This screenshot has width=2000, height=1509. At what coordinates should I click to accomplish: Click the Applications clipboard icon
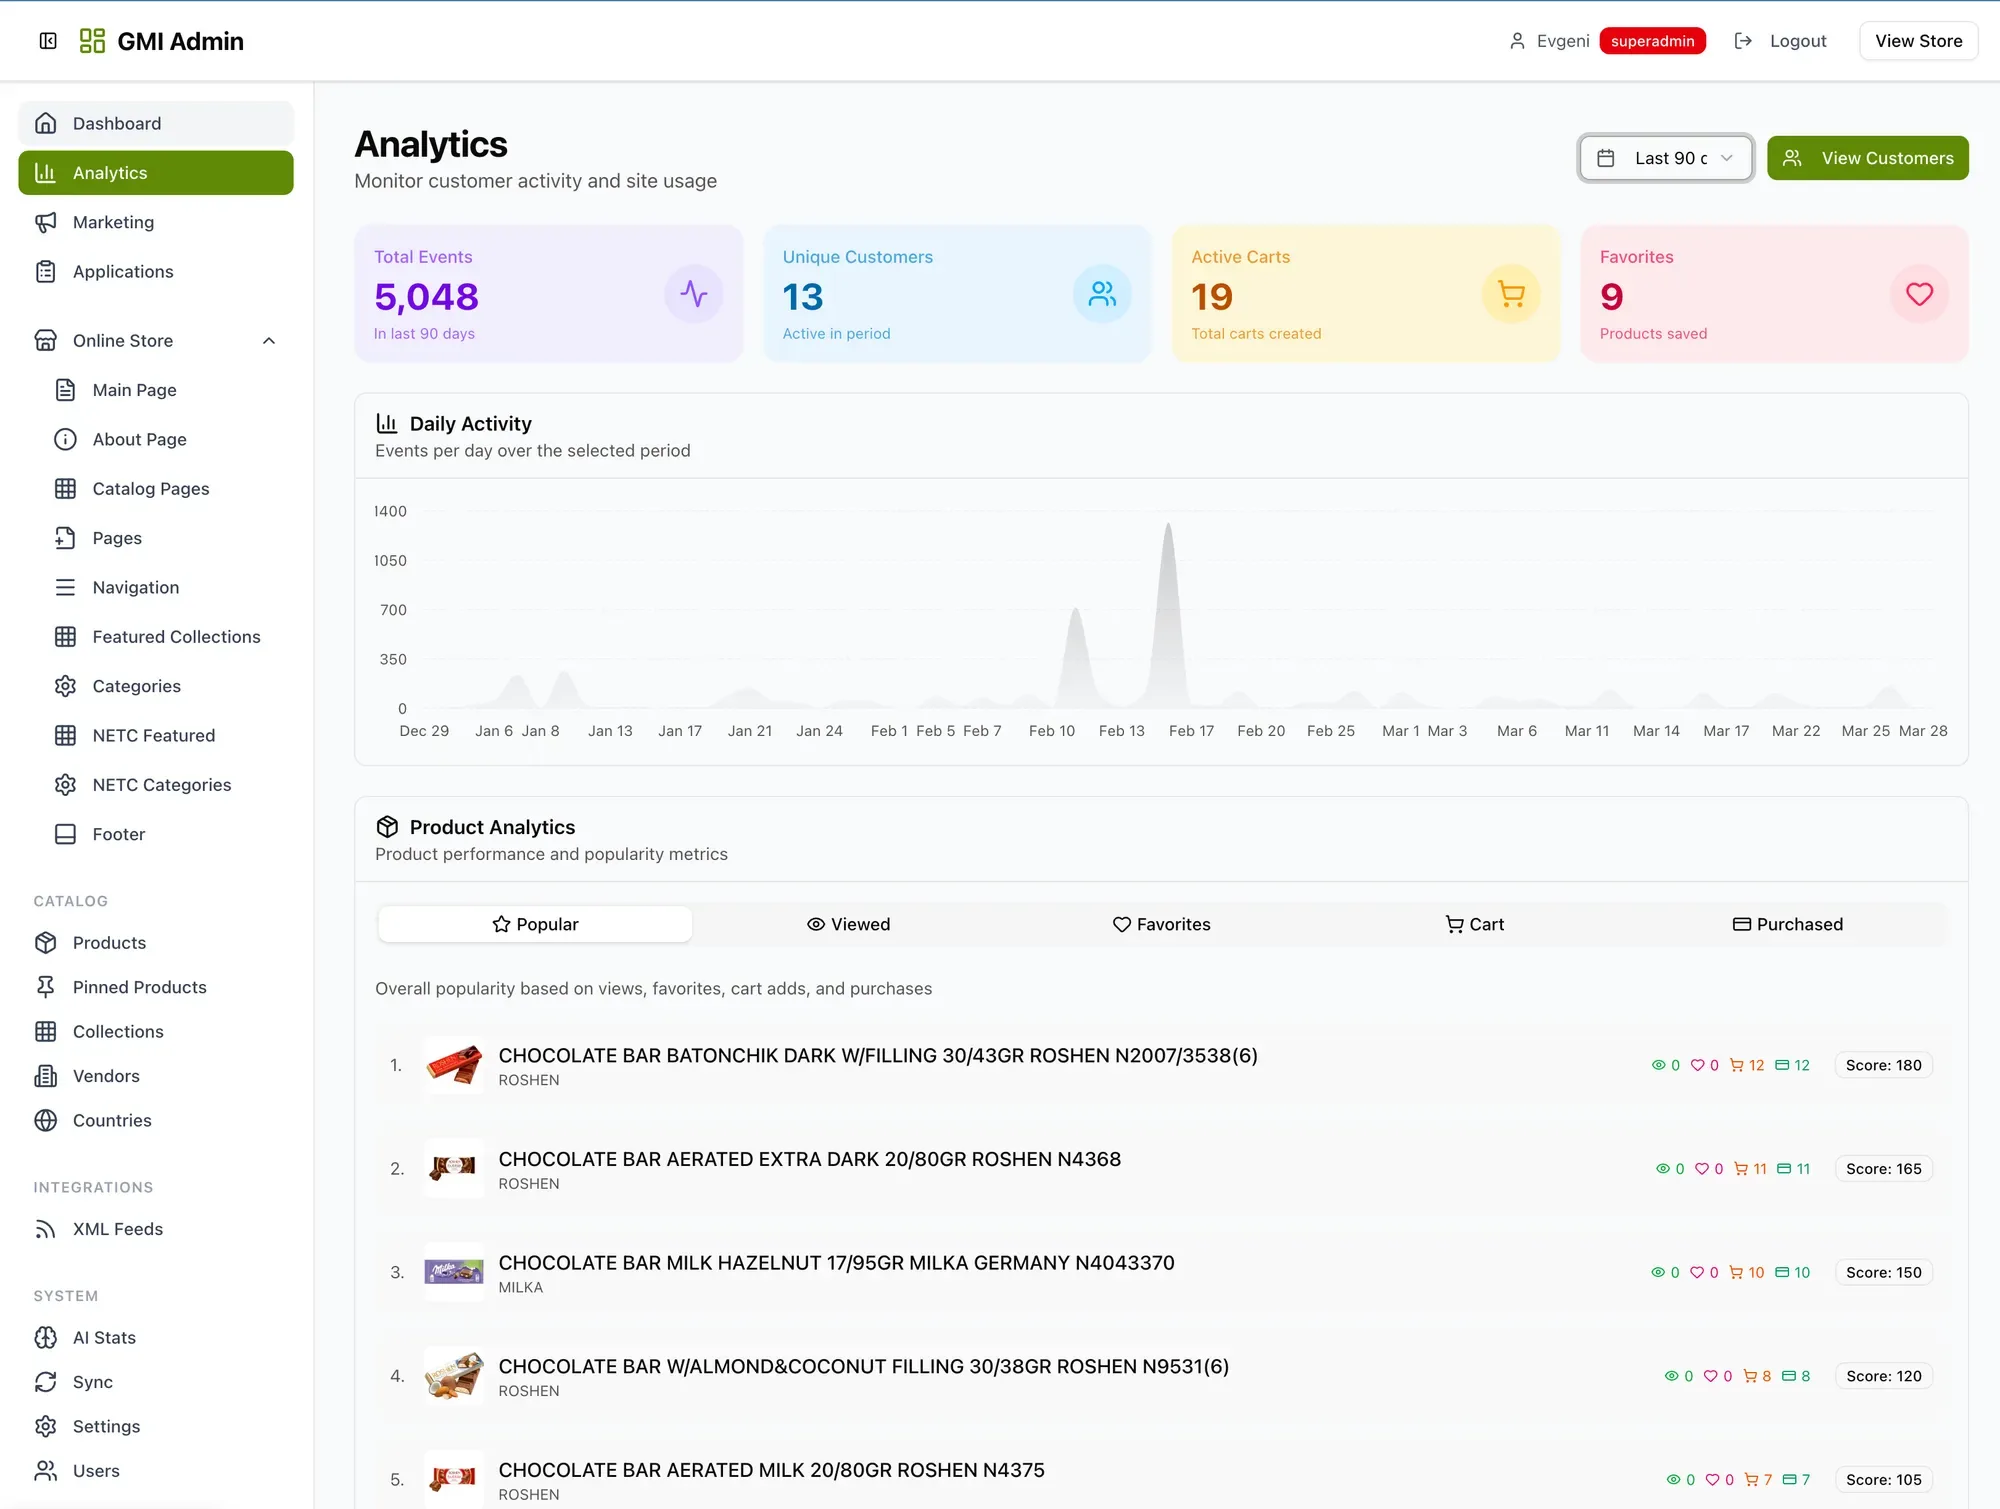(46, 272)
